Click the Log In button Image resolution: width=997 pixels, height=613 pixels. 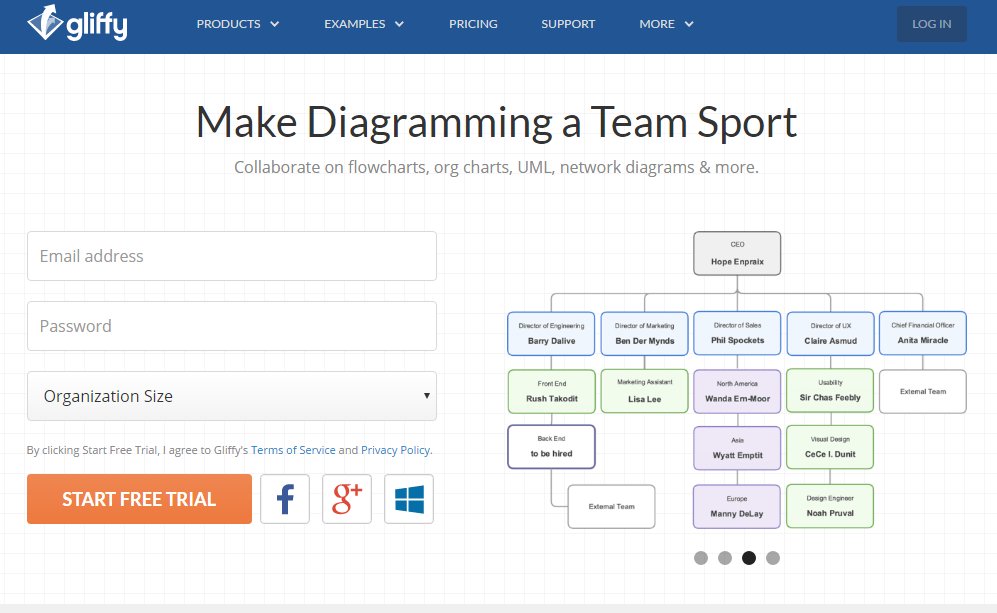pyautogui.click(x=931, y=24)
